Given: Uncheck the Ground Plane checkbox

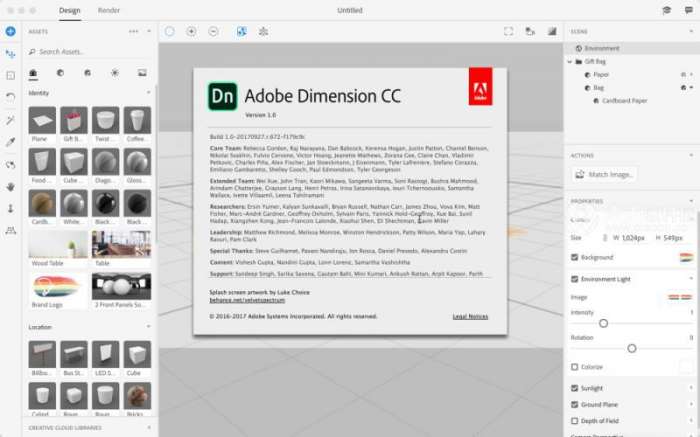Looking at the screenshot, I should 575,404.
